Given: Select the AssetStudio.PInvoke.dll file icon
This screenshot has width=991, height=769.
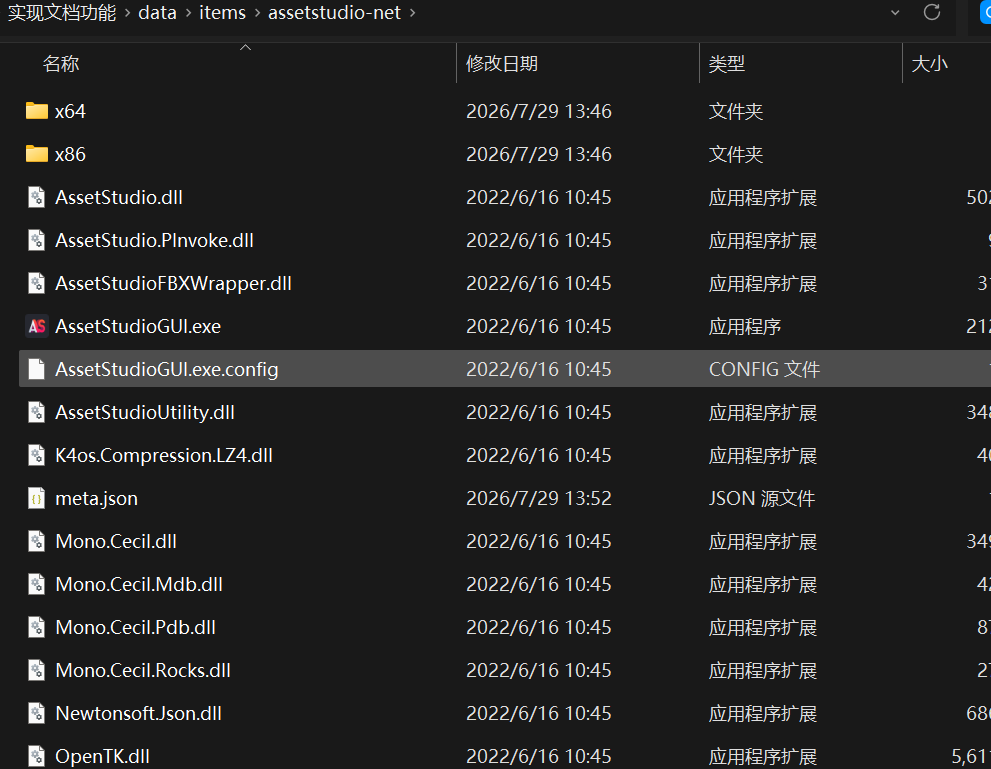Looking at the screenshot, I should point(37,240).
